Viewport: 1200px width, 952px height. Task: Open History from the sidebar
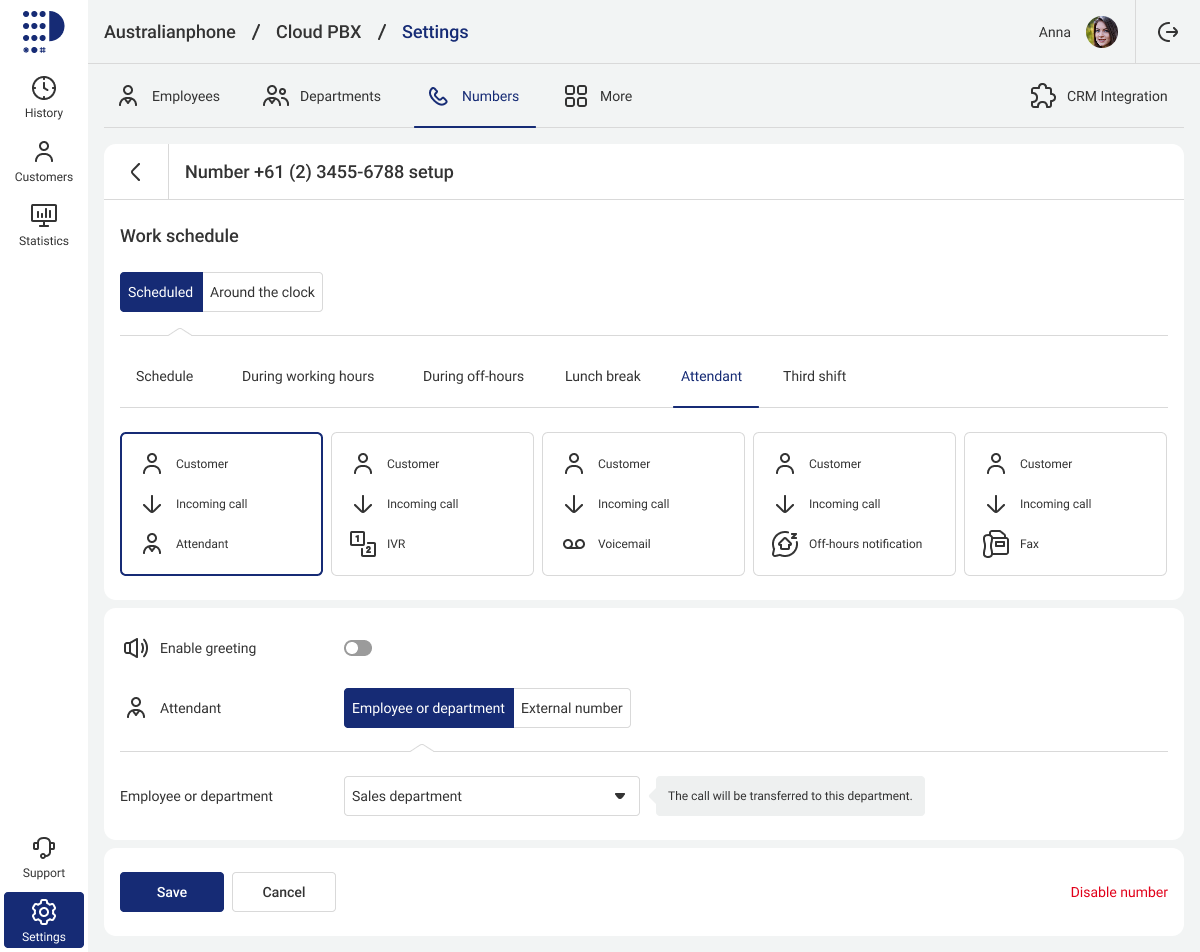click(44, 97)
